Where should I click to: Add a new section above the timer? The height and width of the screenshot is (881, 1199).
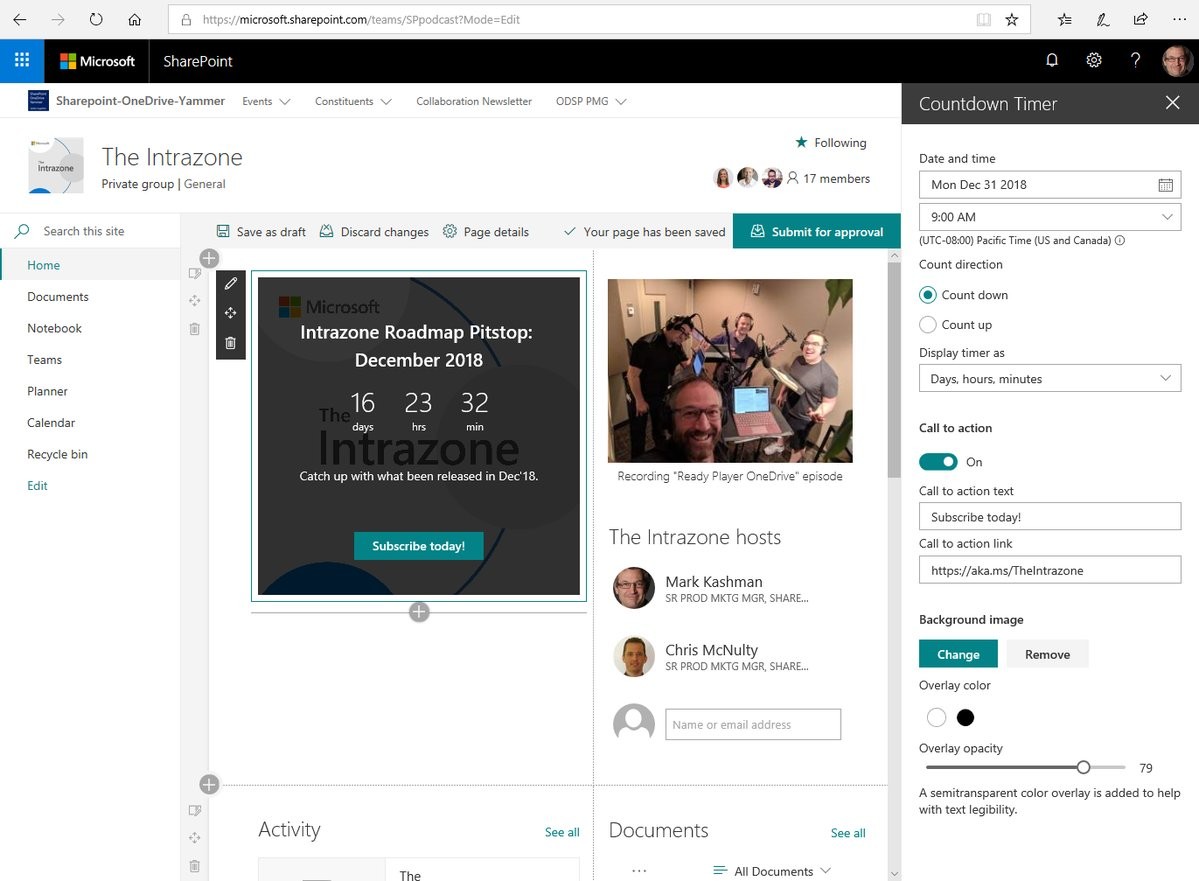pyautogui.click(x=209, y=259)
